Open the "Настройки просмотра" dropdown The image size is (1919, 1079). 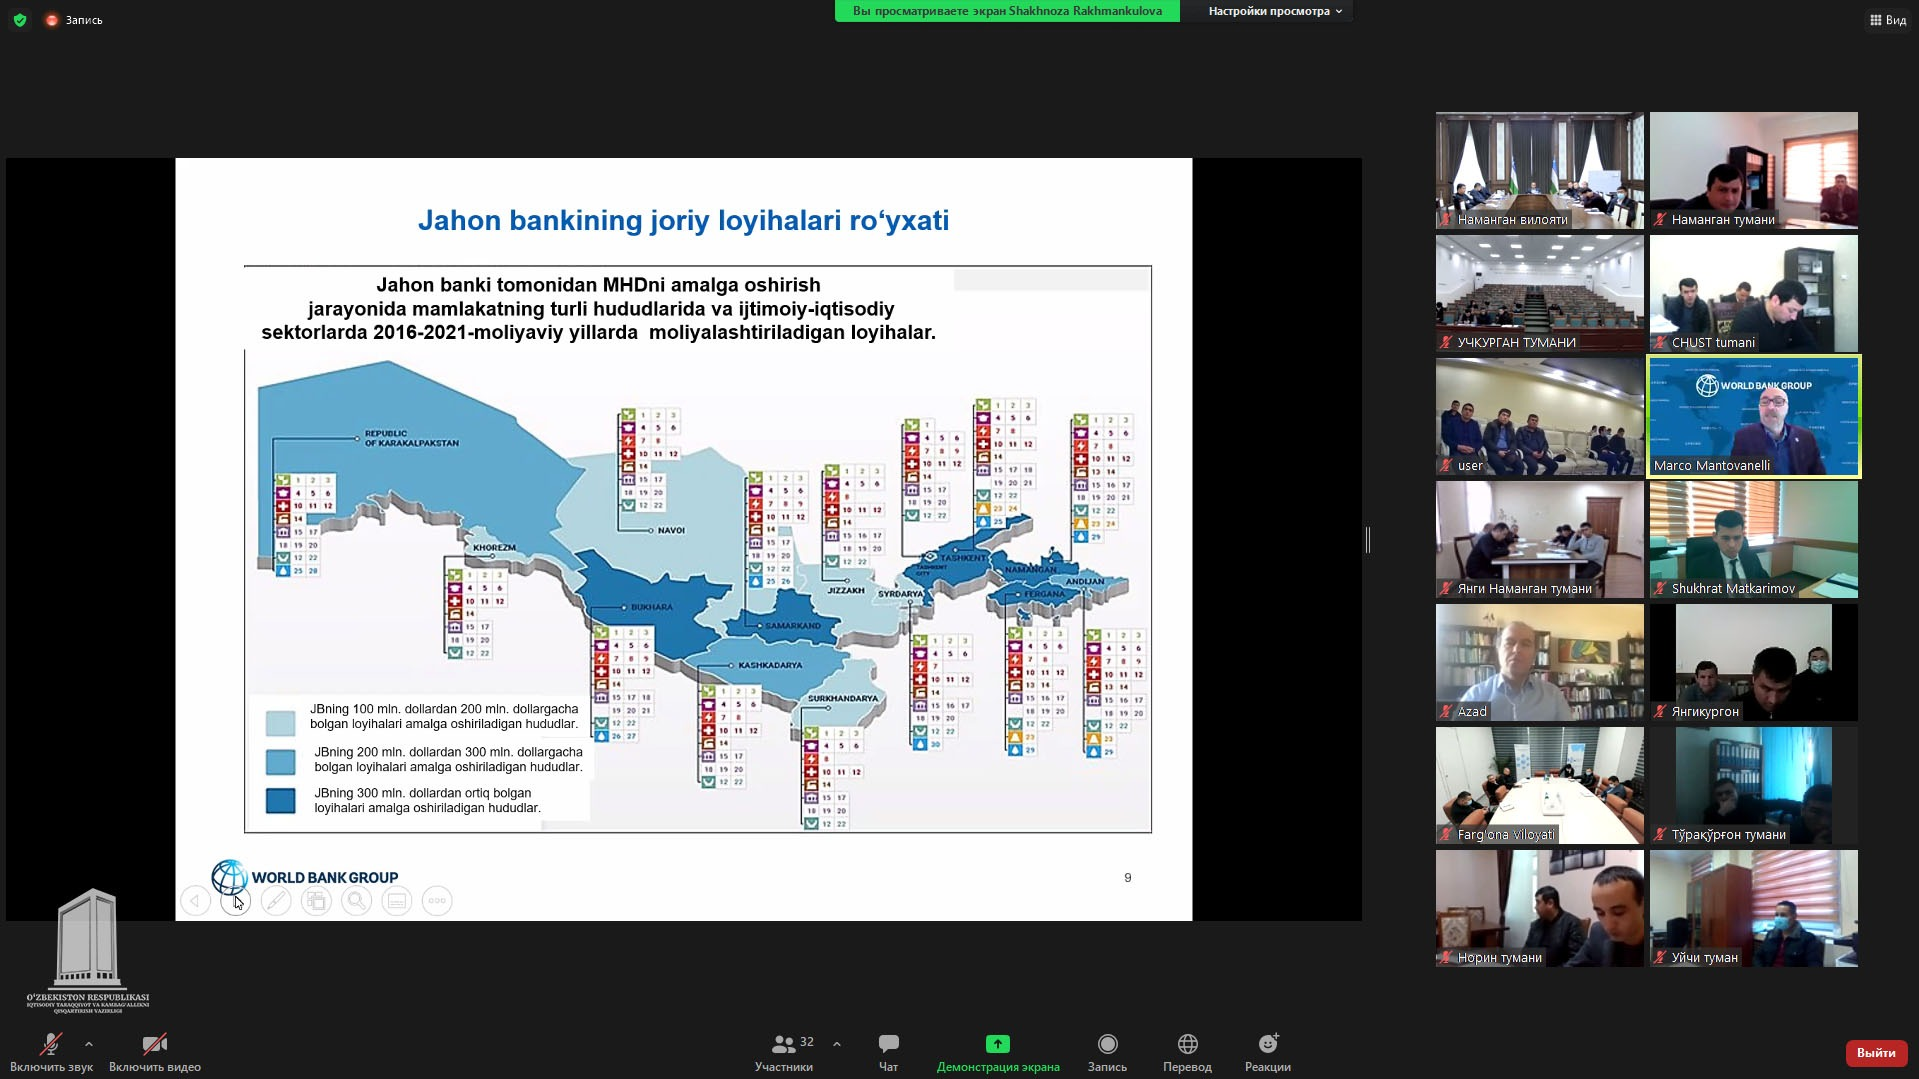click(1275, 11)
